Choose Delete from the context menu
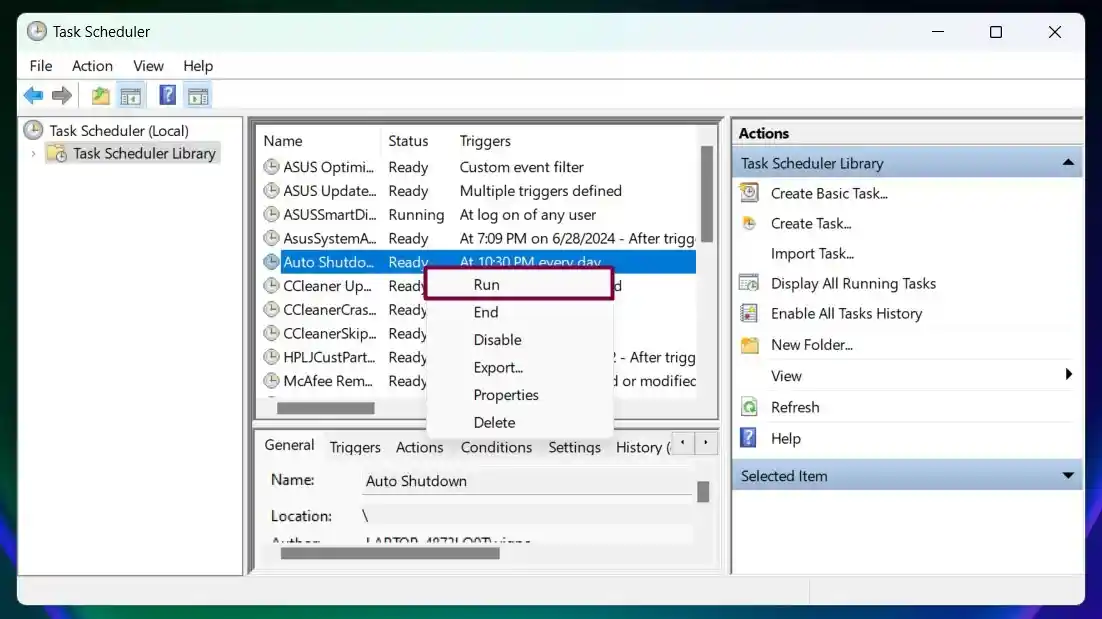 coord(519,422)
